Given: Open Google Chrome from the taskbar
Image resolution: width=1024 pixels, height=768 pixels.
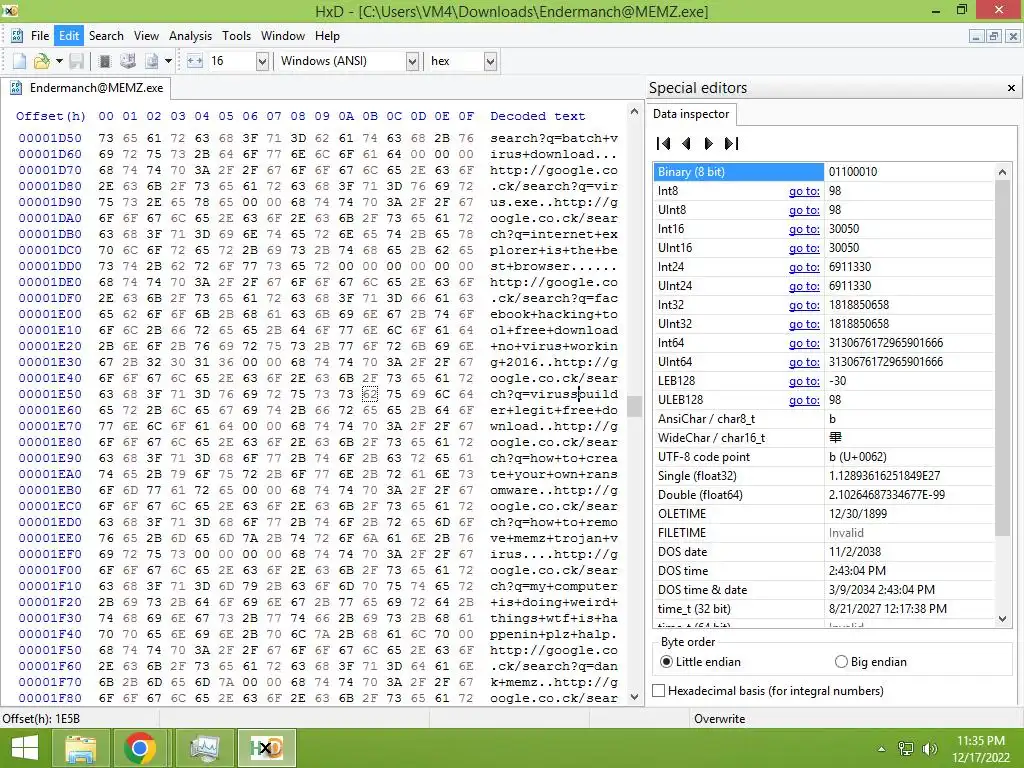Looking at the screenshot, I should tap(140, 748).
